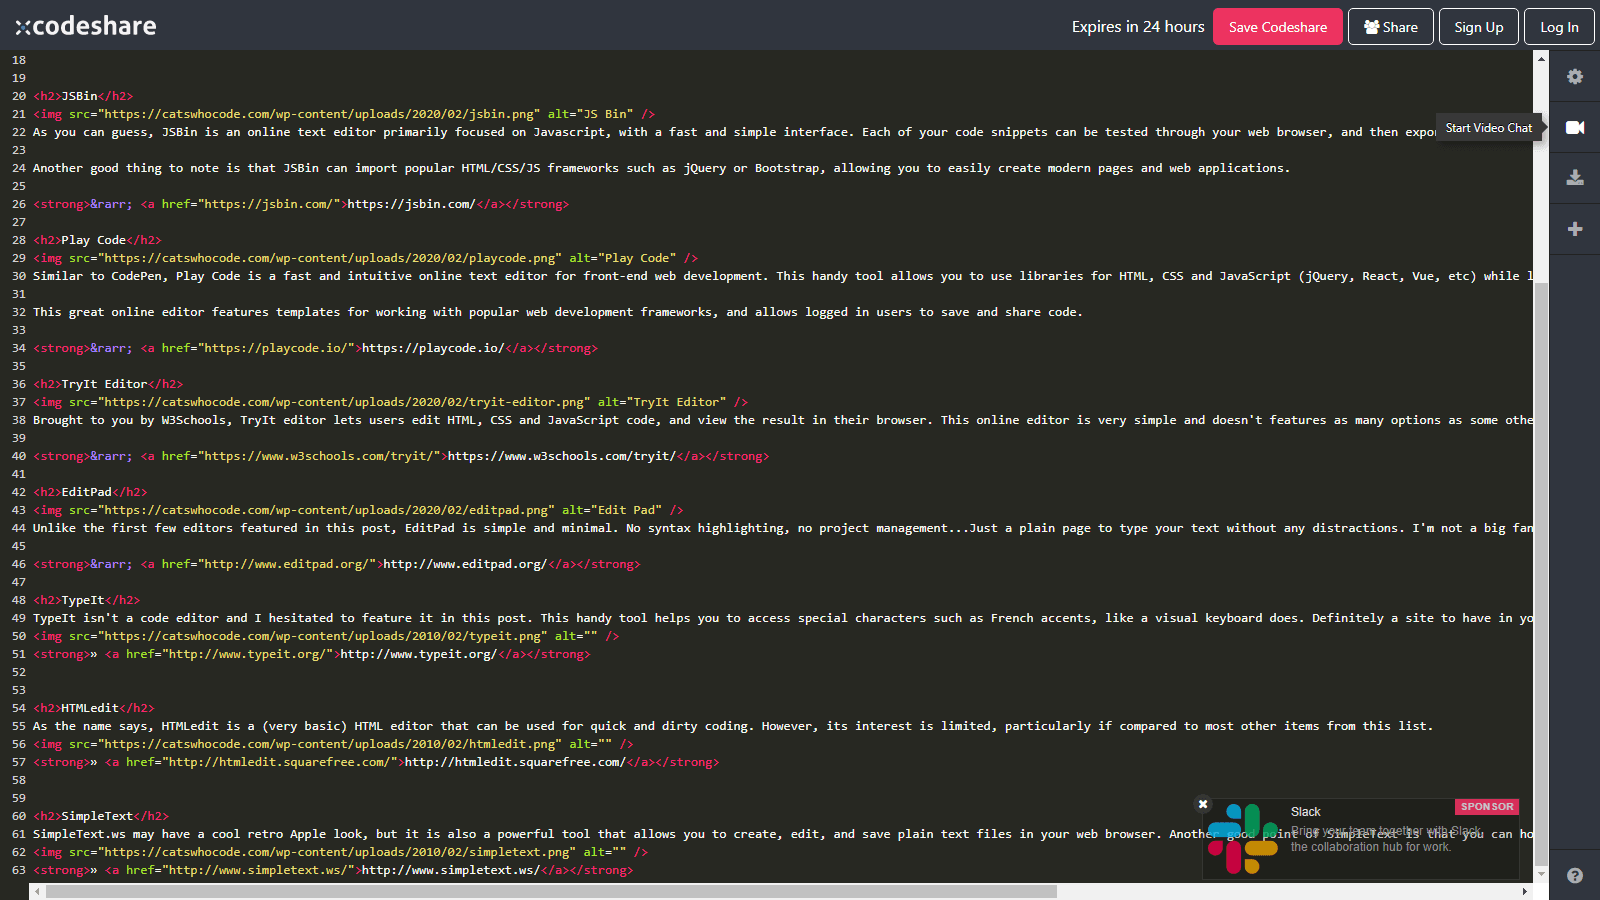Start video chat with camera icon

click(1575, 127)
